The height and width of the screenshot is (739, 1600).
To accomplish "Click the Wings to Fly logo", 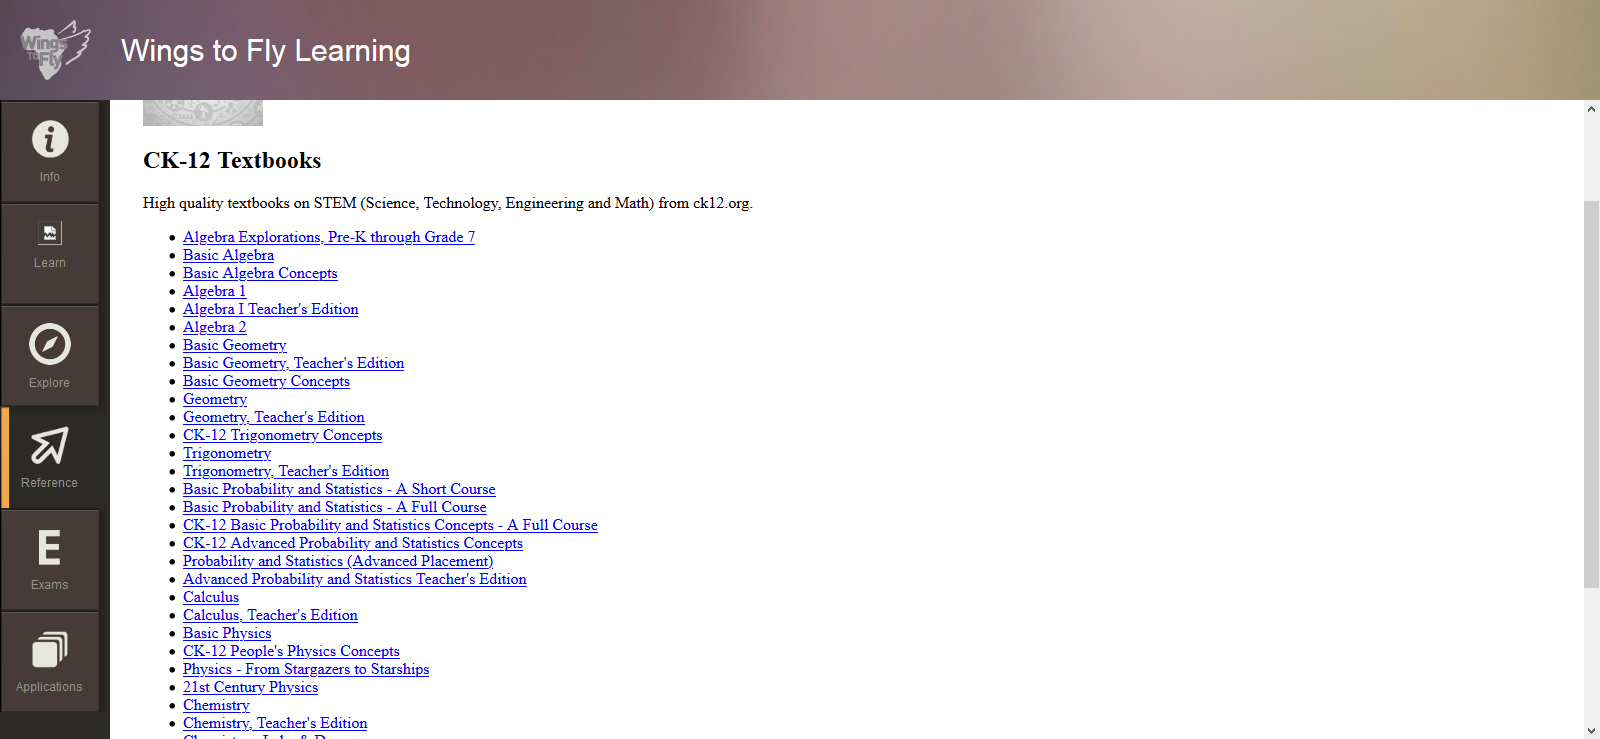I will click(55, 50).
